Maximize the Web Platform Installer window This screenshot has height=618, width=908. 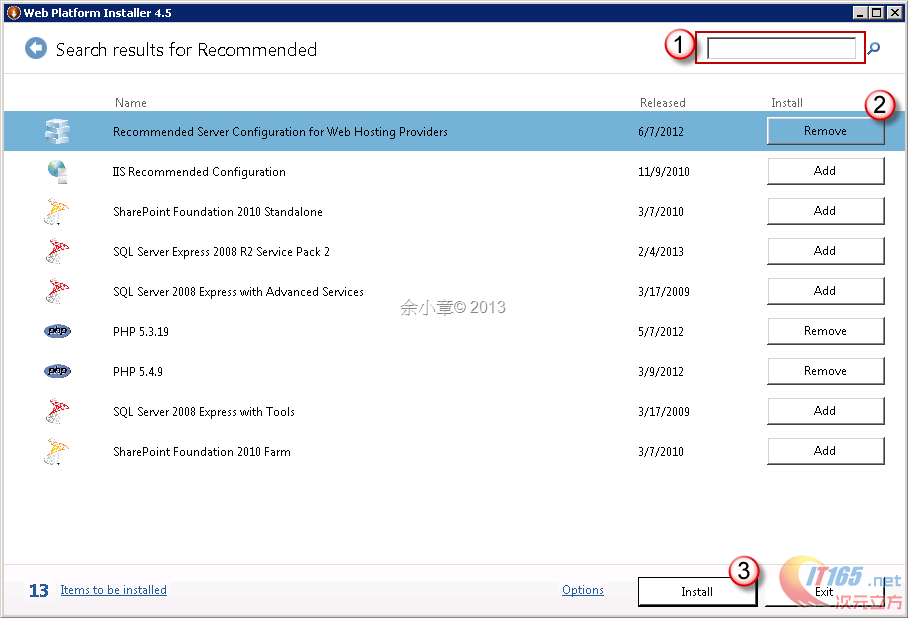(x=877, y=12)
